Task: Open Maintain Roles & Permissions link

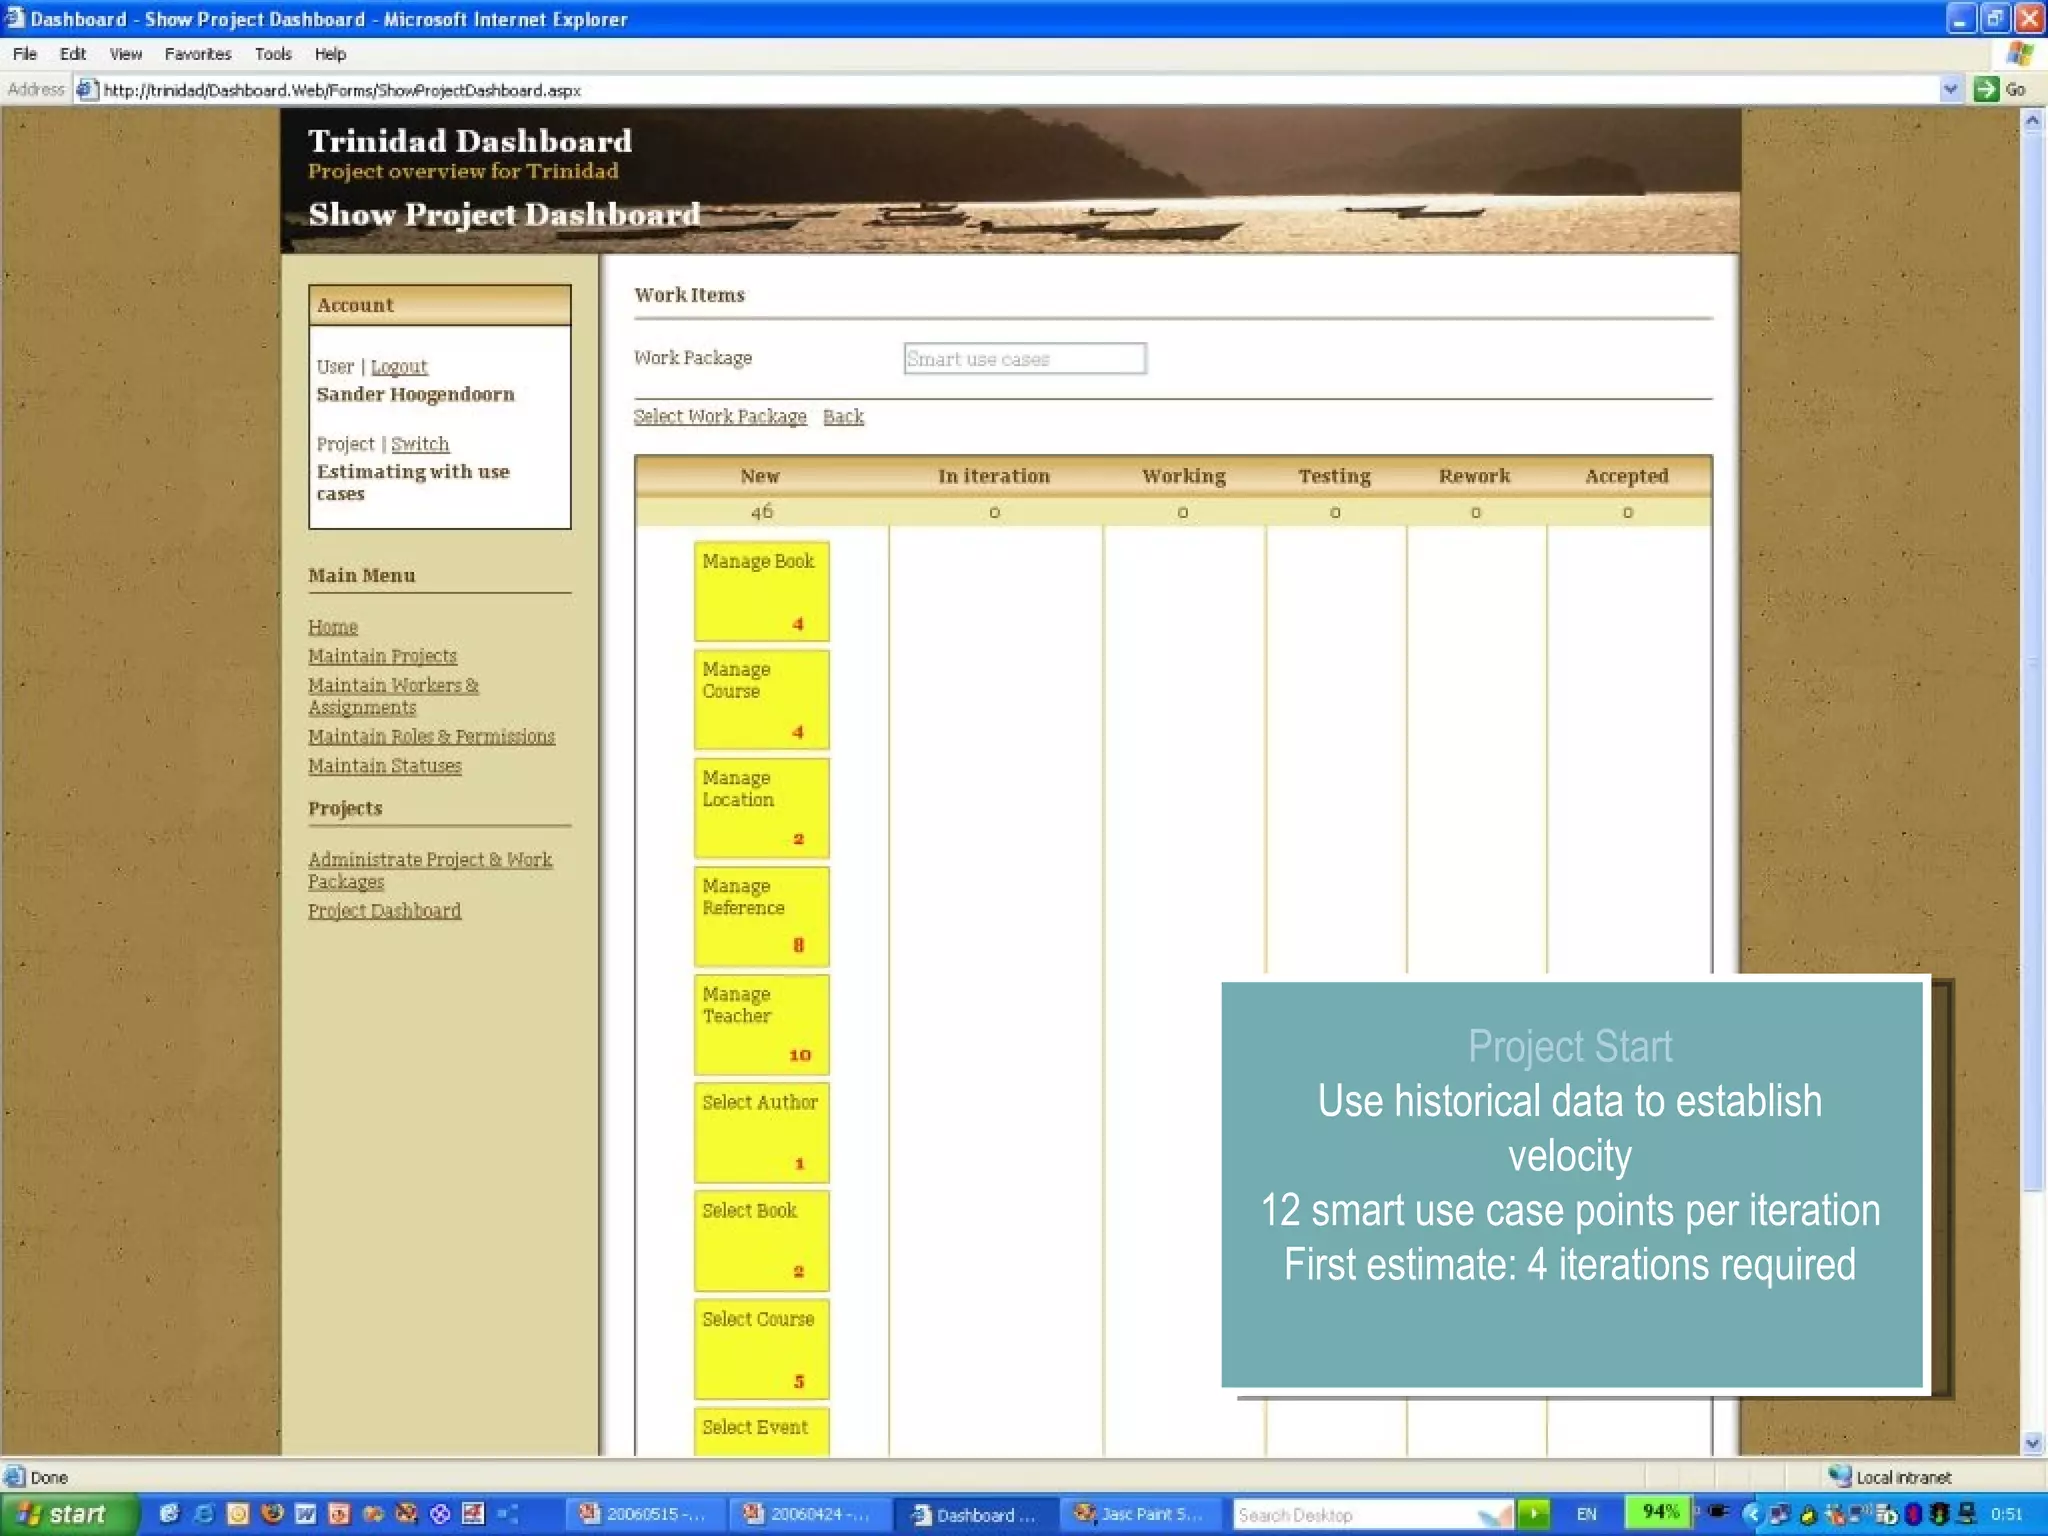Action: 431,737
